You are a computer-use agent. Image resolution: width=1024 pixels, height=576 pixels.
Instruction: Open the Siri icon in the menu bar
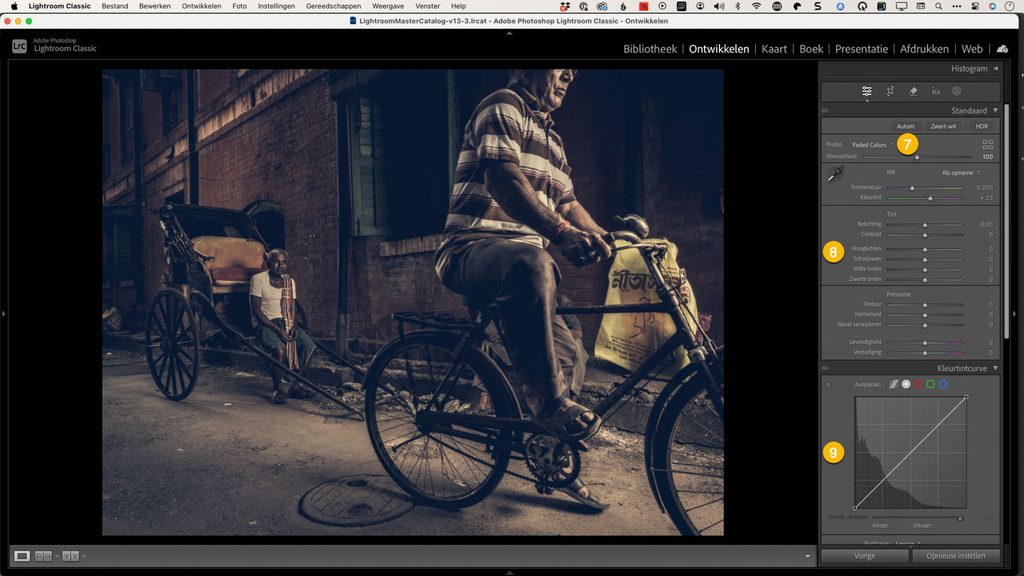[992, 6]
